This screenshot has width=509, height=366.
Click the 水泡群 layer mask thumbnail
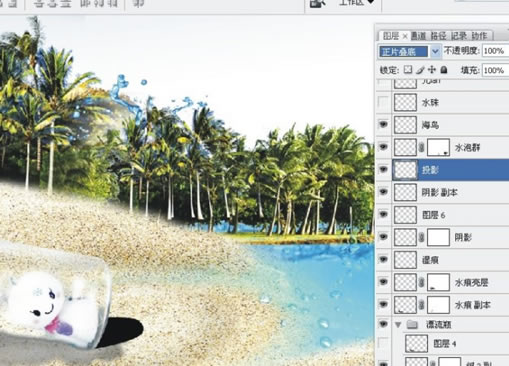click(438, 147)
